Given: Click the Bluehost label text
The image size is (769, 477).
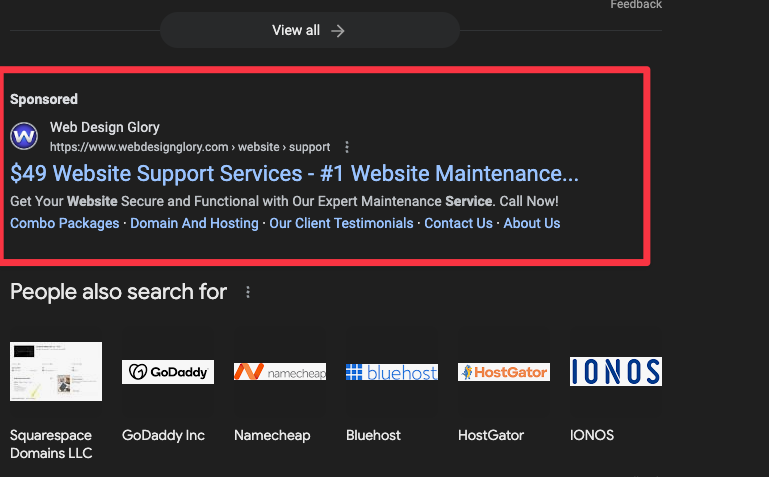Looking at the screenshot, I should (373, 435).
